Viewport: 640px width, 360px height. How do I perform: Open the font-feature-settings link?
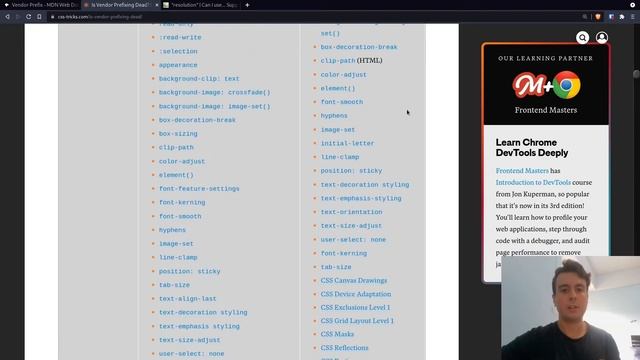199,189
